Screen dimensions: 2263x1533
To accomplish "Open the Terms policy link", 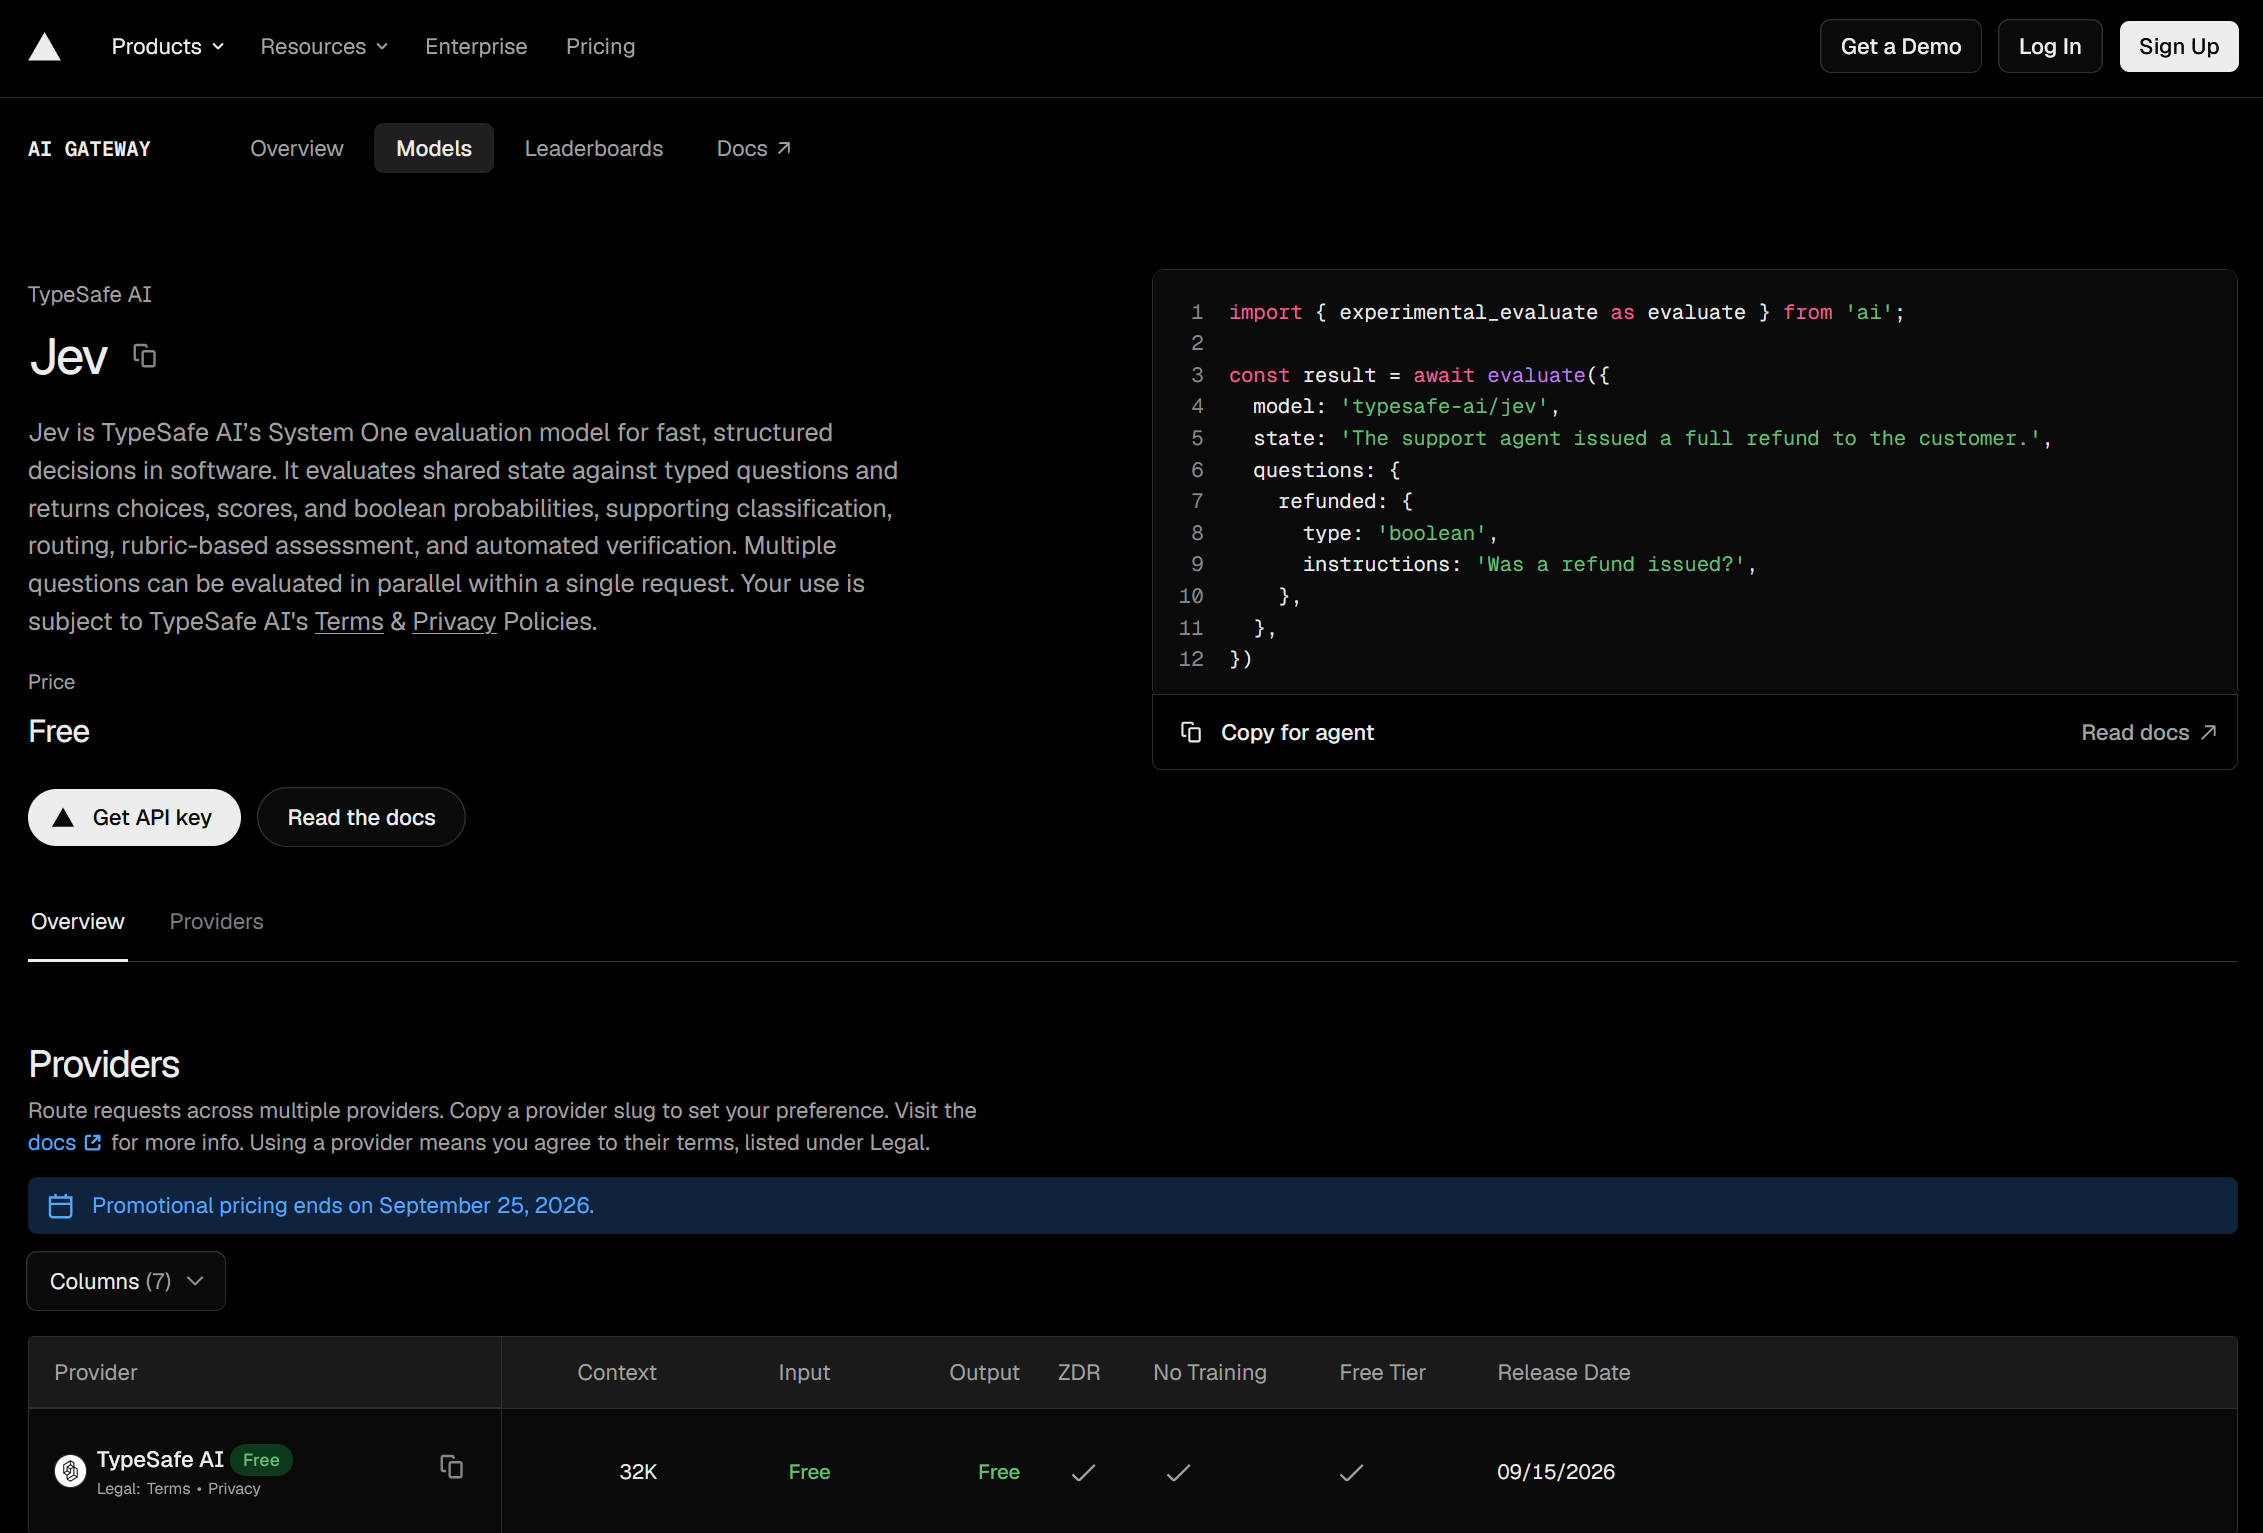I will pyautogui.click(x=349, y=622).
